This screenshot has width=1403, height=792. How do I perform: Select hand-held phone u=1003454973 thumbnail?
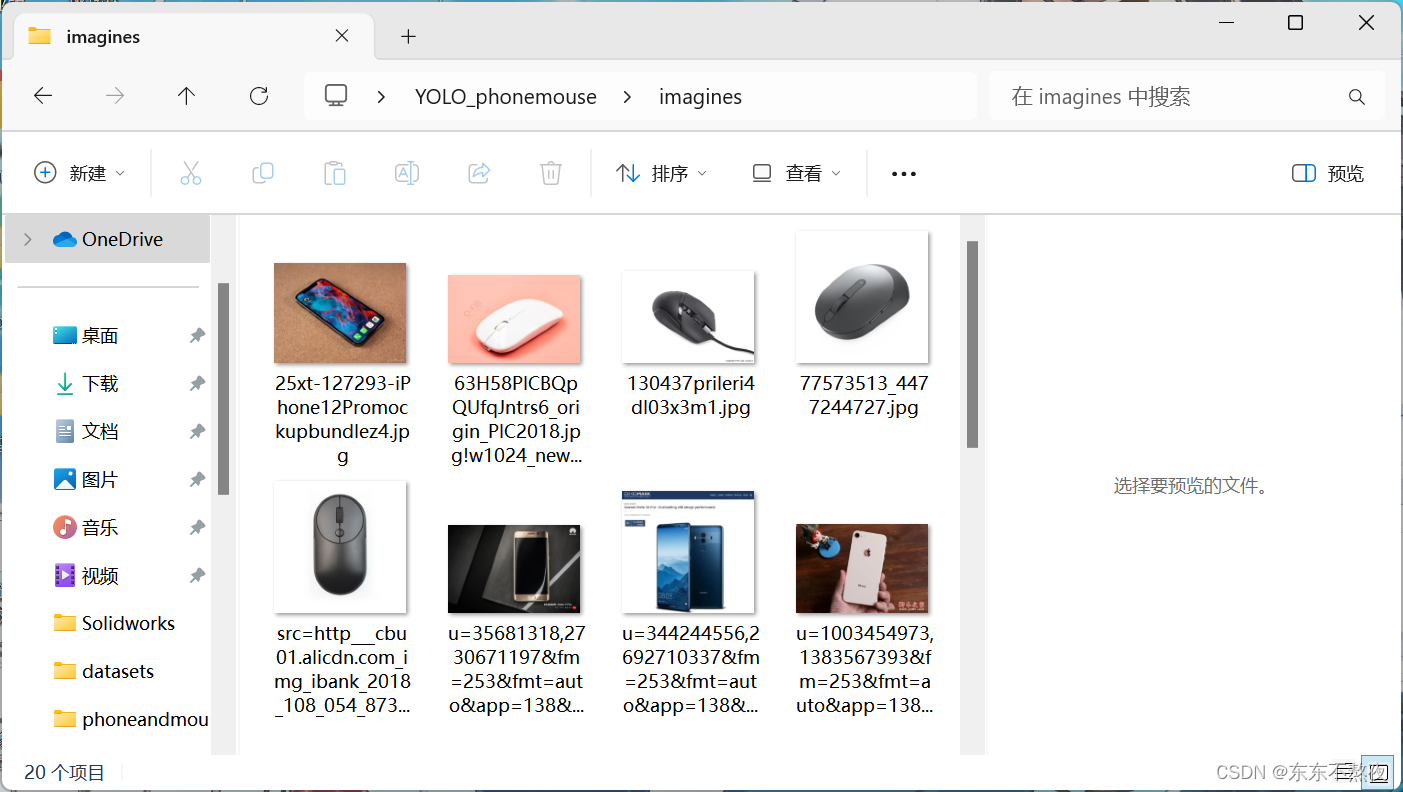[x=862, y=569]
